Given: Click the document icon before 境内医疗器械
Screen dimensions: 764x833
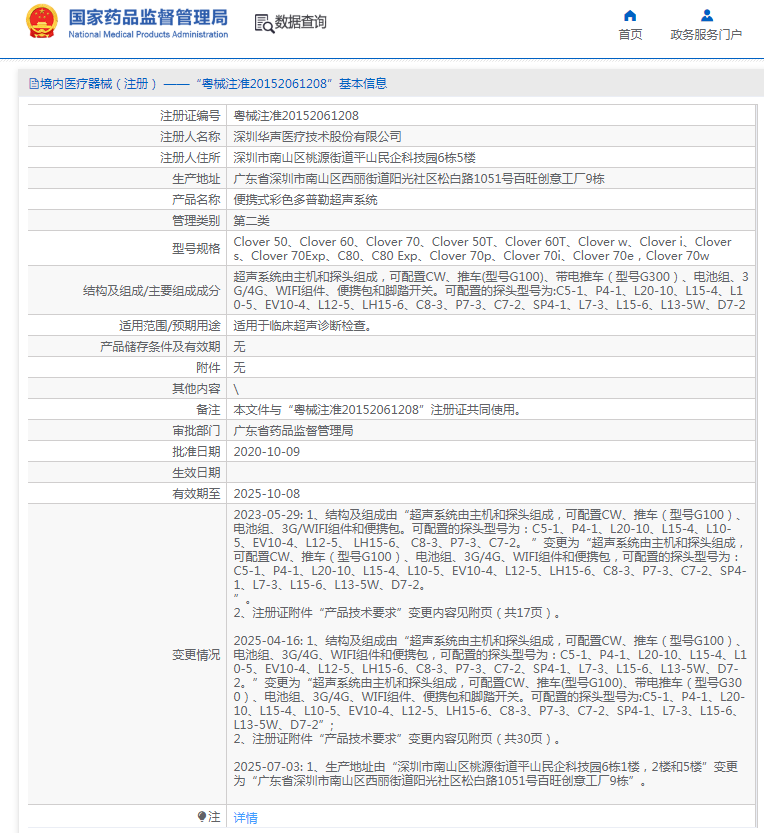Looking at the screenshot, I should [33, 84].
